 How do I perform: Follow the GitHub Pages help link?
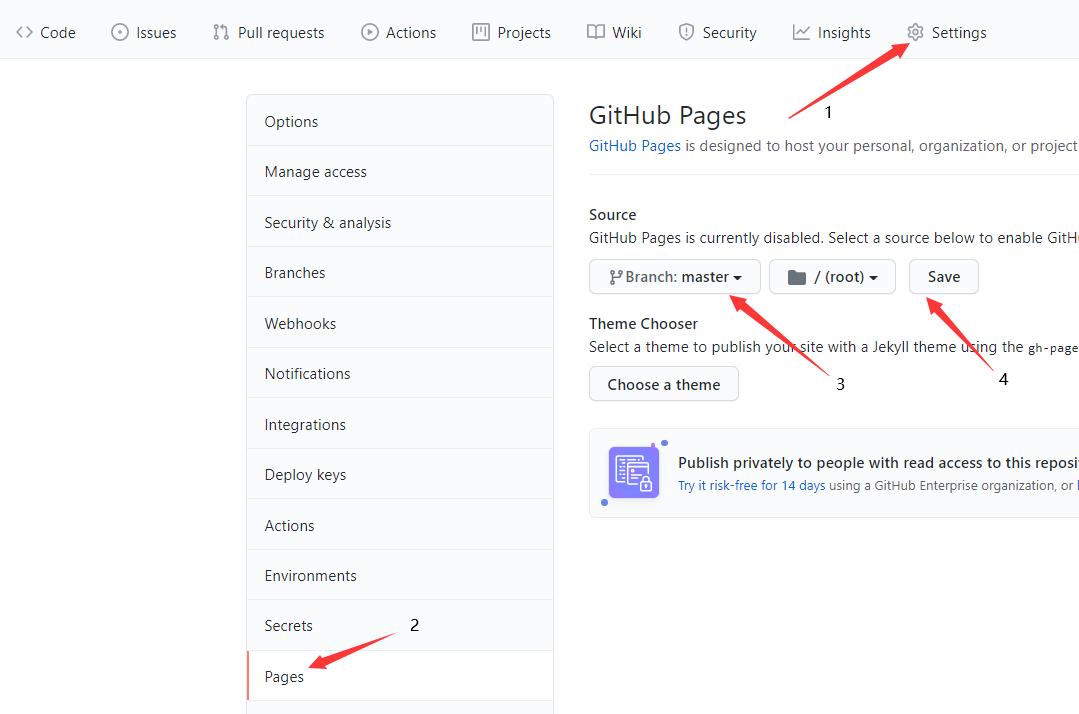click(x=634, y=146)
